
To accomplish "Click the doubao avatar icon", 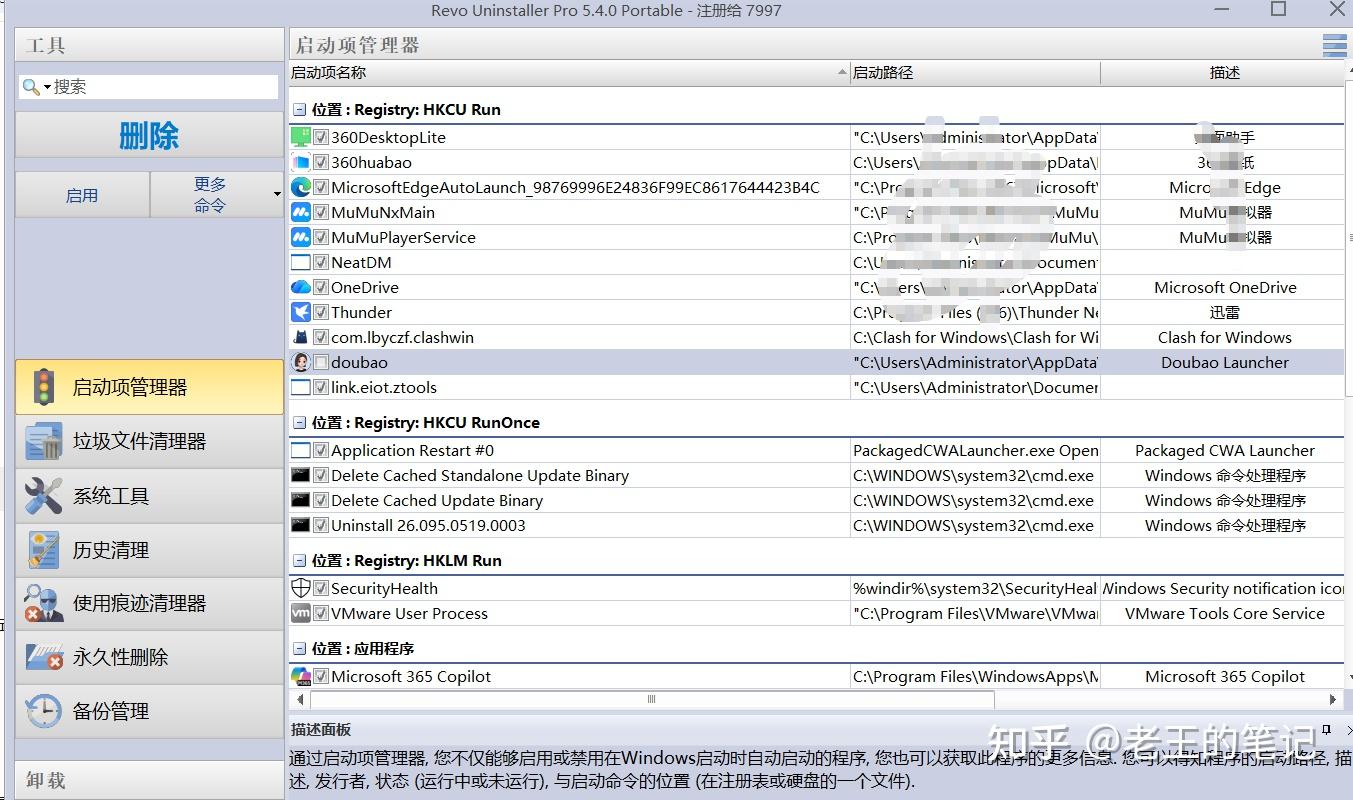I will pos(300,362).
